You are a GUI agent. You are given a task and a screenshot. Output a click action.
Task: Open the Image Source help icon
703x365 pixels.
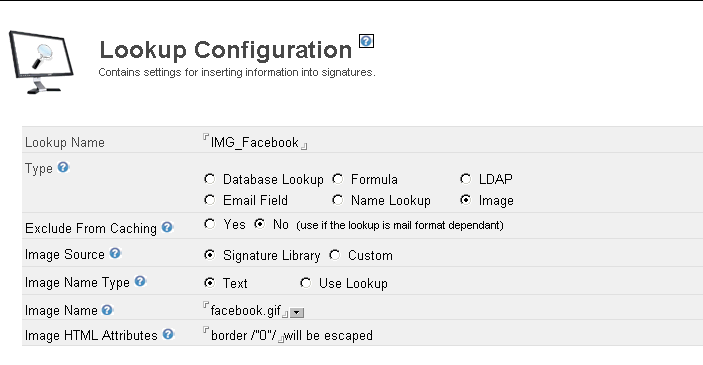coord(115,253)
